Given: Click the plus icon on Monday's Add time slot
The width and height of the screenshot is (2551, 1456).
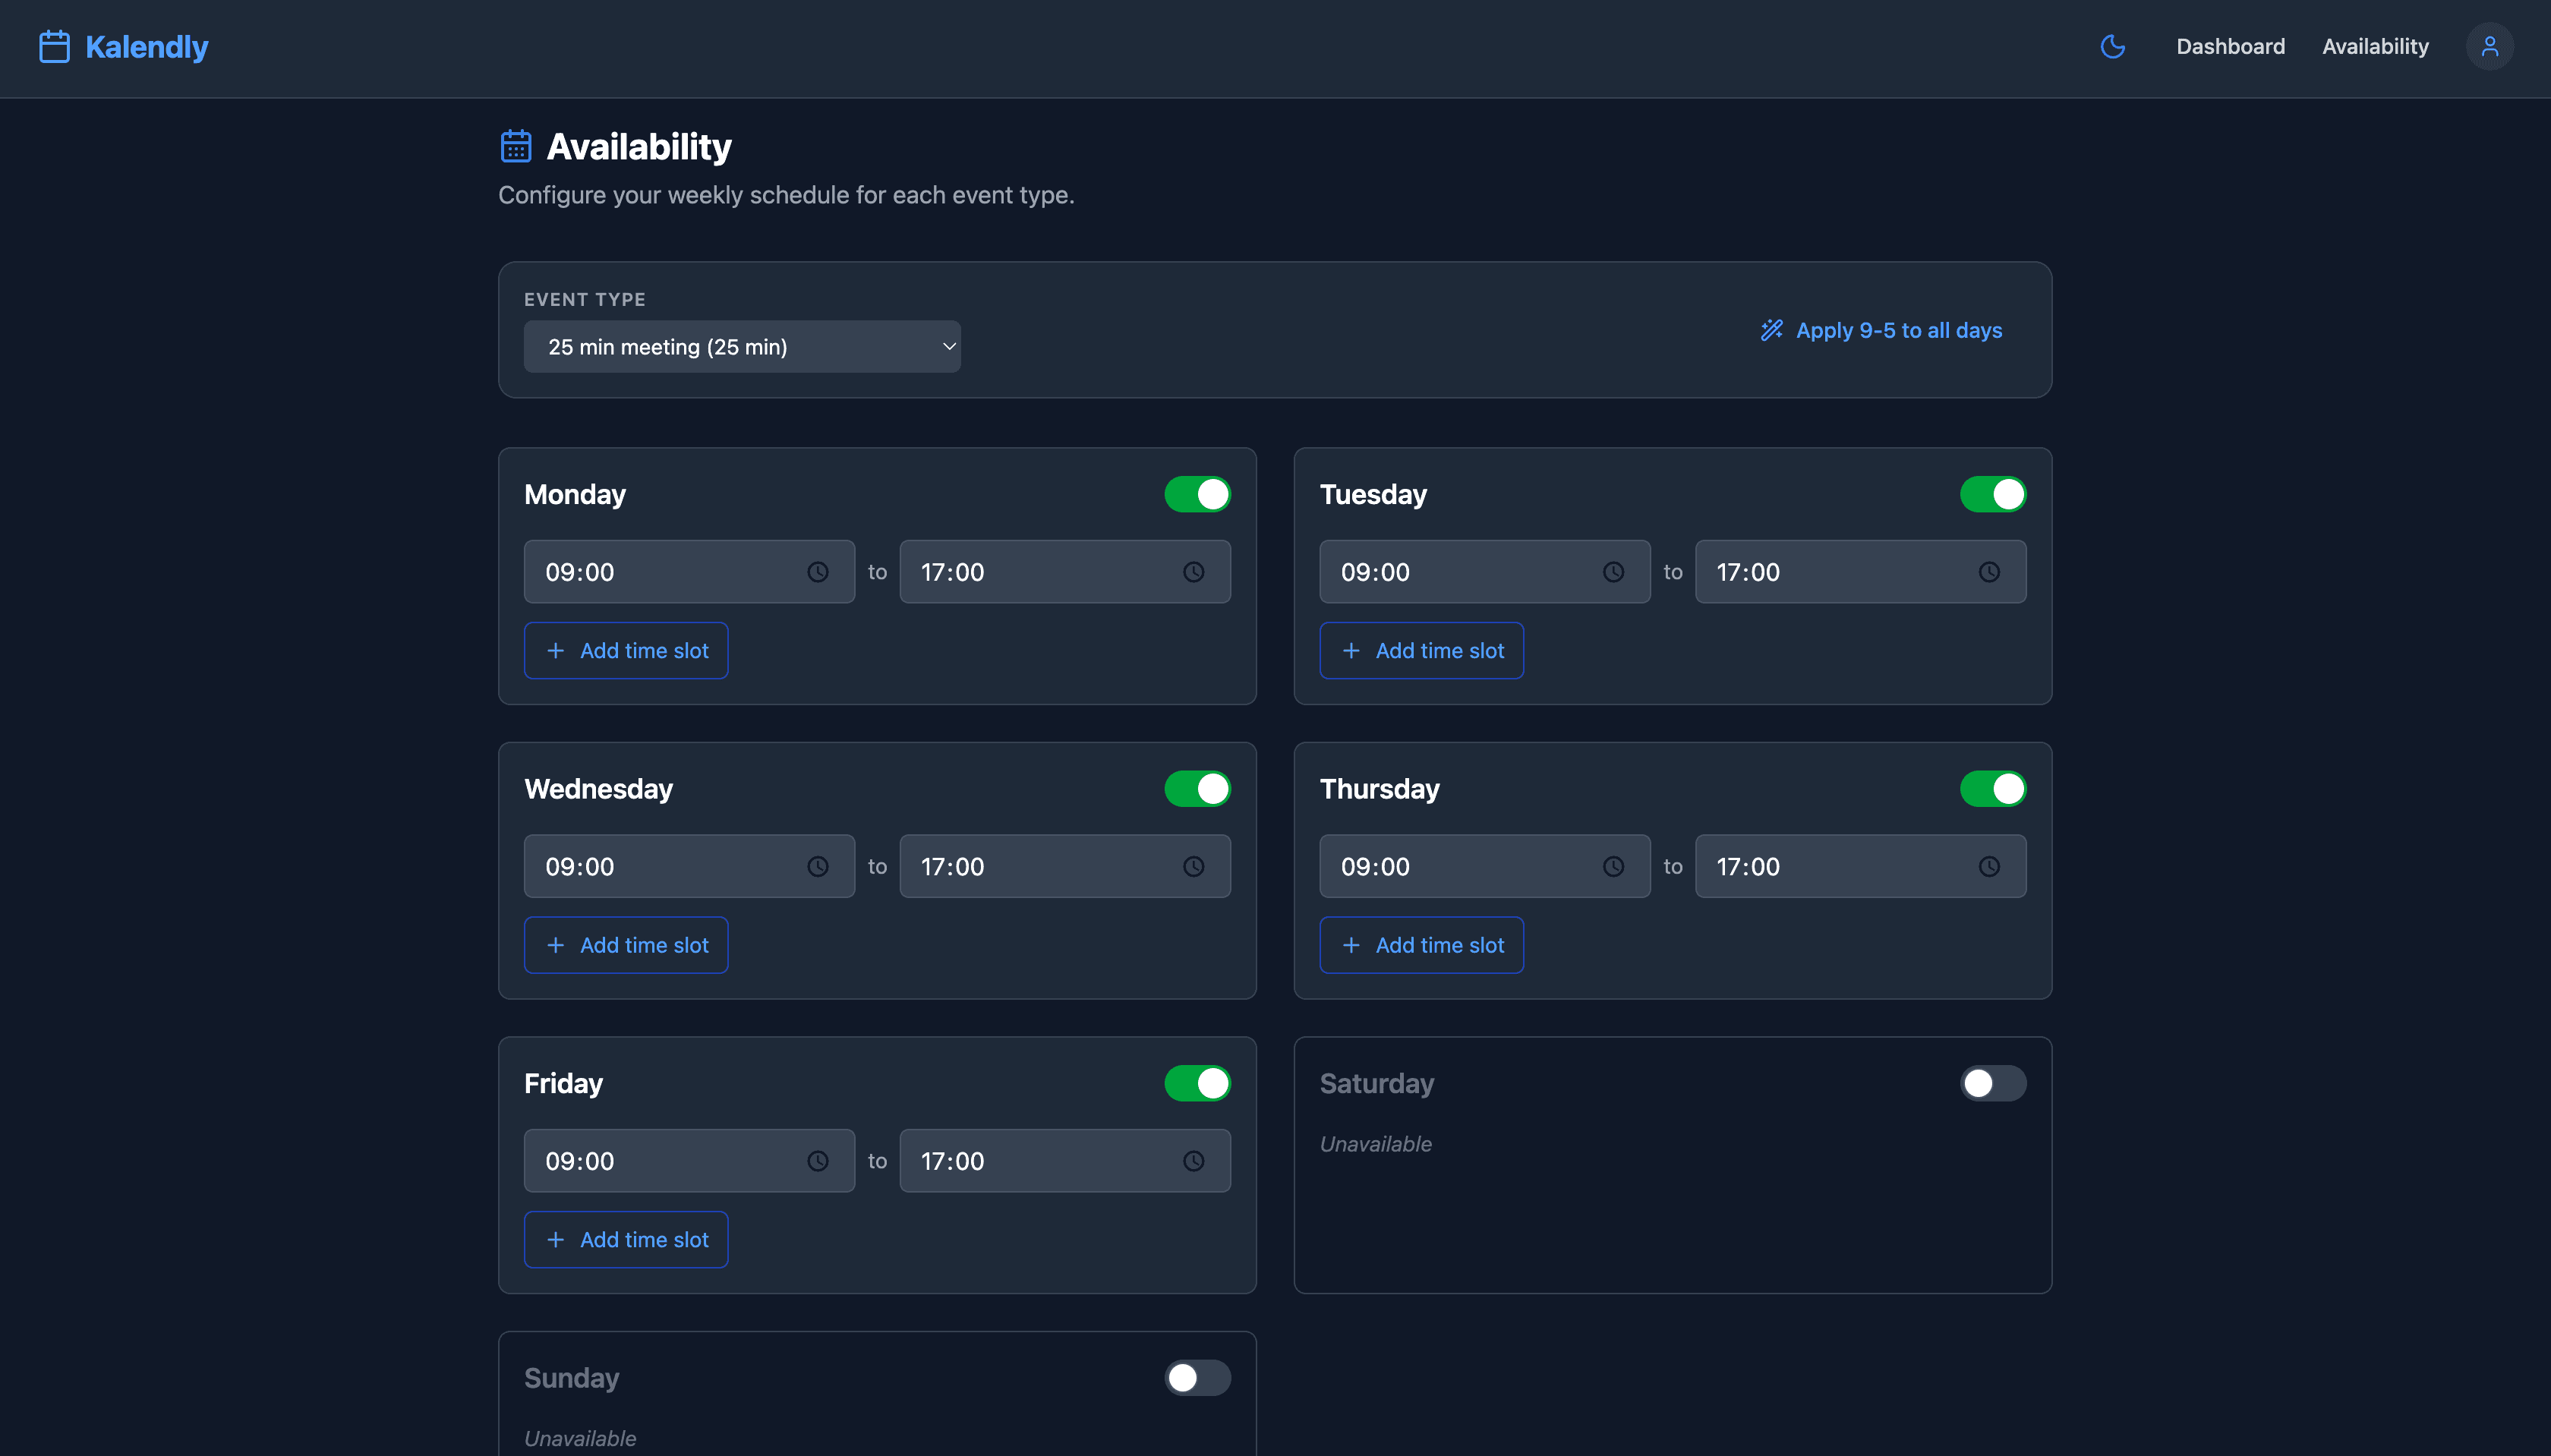Looking at the screenshot, I should [x=557, y=650].
